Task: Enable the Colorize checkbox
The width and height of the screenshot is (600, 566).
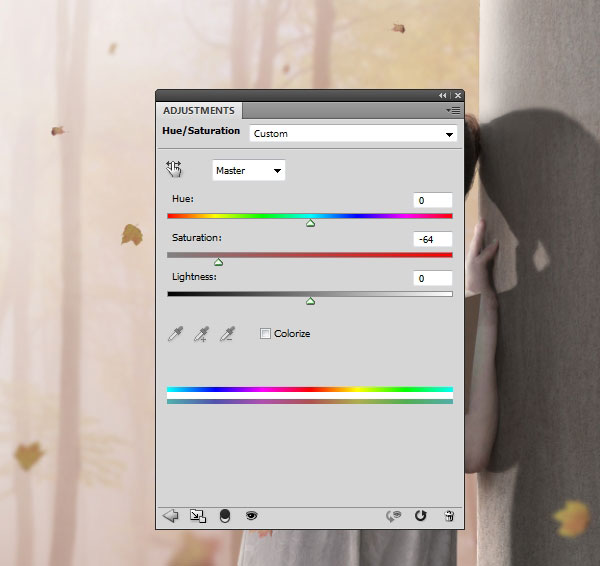Action: (x=265, y=333)
